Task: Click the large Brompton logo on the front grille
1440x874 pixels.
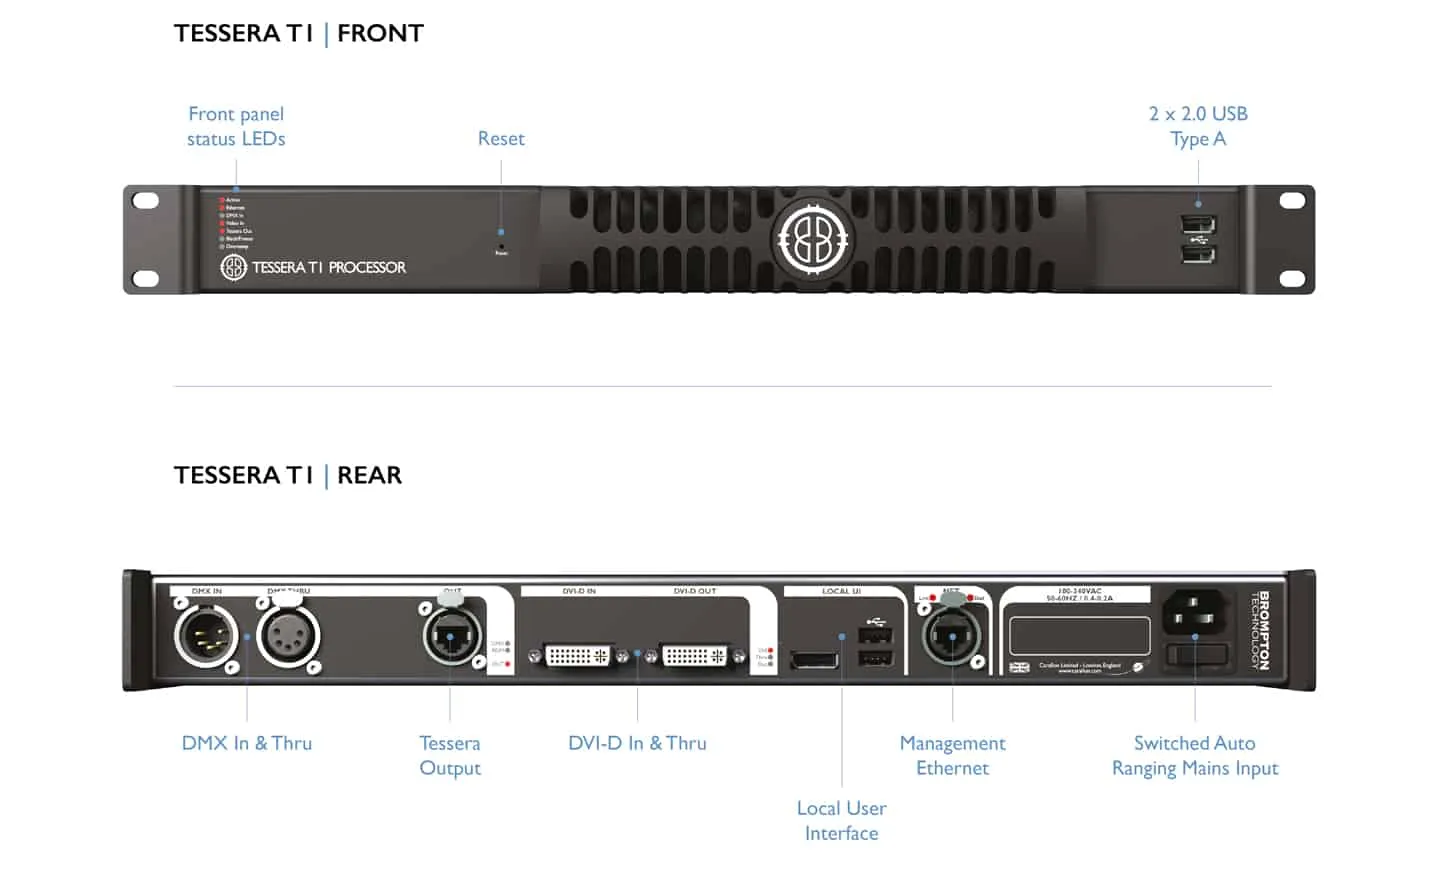Action: click(813, 239)
